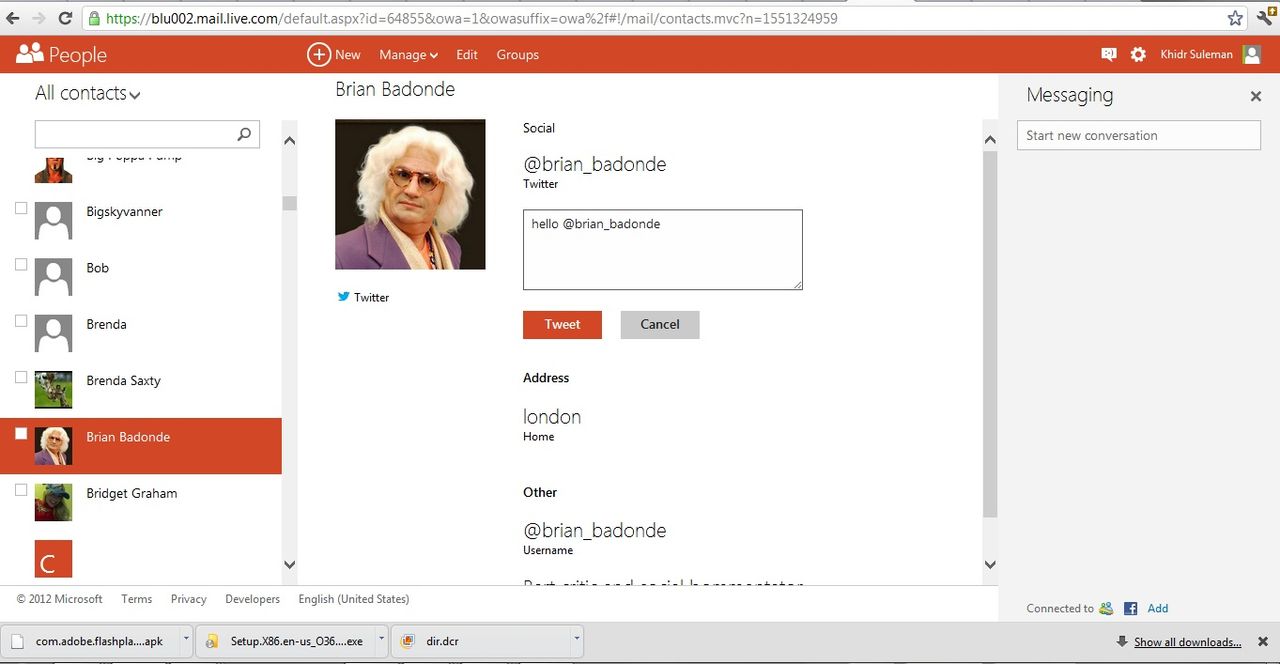Send the tweet with Tweet button

coord(562,324)
